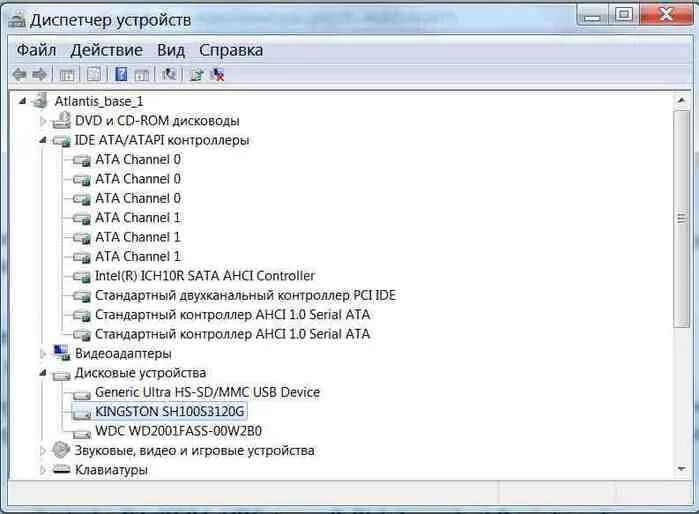Click the Клавиатуры keyboard icon
This screenshot has width=699, height=514.
pyautogui.click(x=62, y=469)
